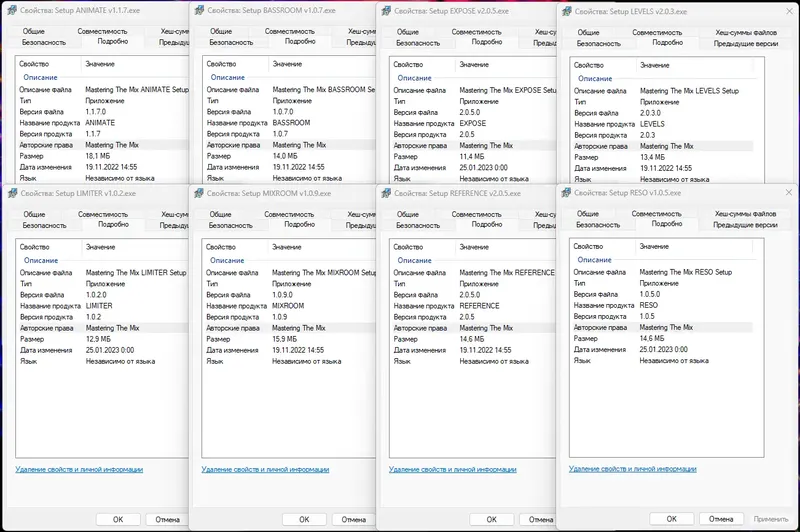Select size value 13,4 МБ
800x532 pixels.
pyautogui.click(x=653, y=157)
